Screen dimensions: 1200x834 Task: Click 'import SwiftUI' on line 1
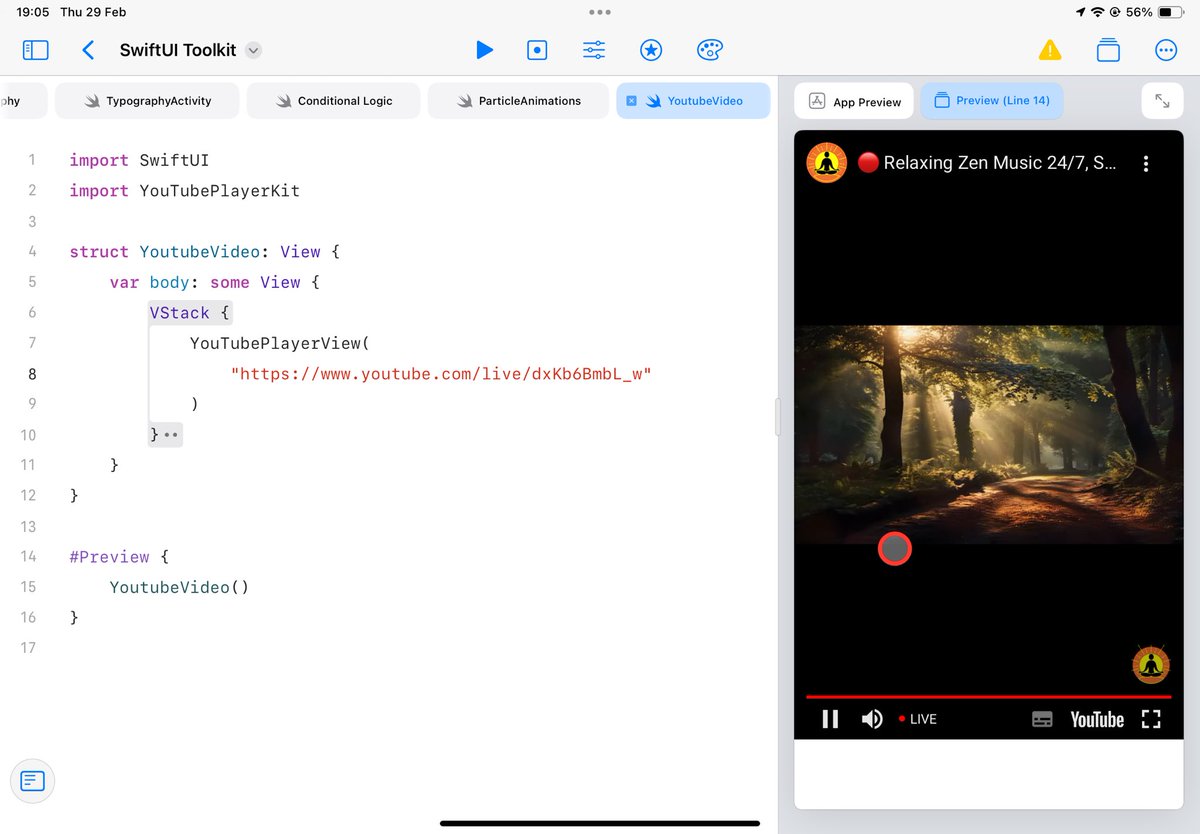[139, 160]
